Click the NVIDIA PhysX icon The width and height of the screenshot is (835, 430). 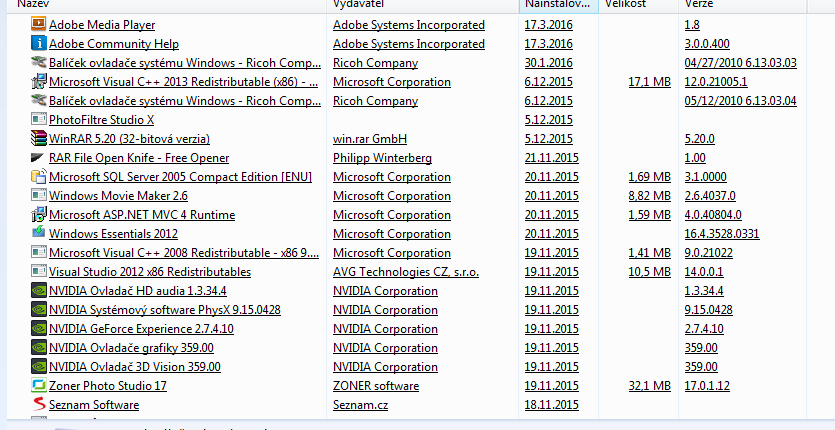pos(39,310)
